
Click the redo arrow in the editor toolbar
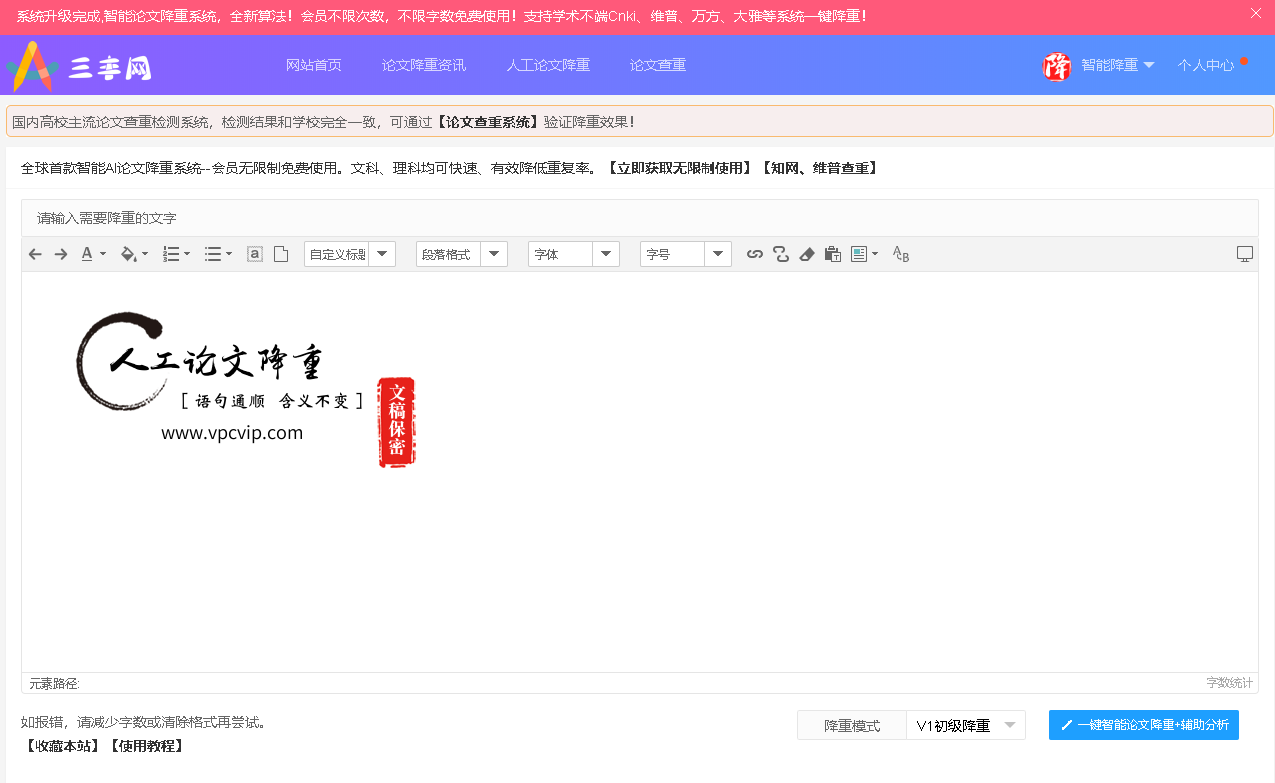pyautogui.click(x=61, y=254)
